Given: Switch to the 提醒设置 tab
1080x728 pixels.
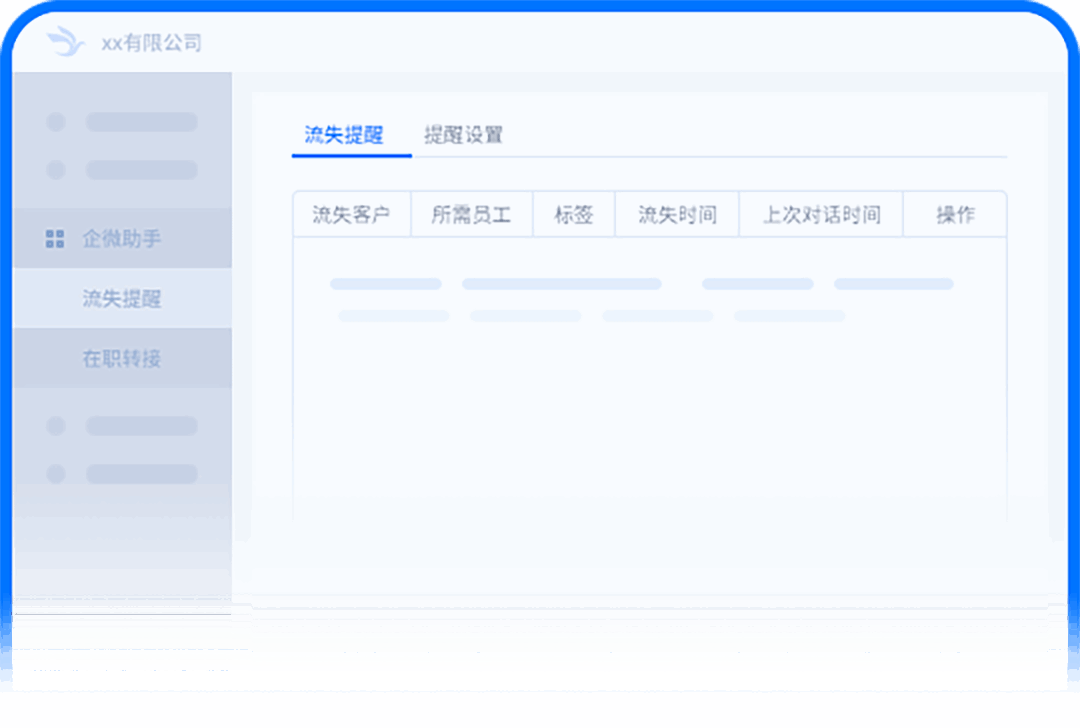Looking at the screenshot, I should coord(463,136).
